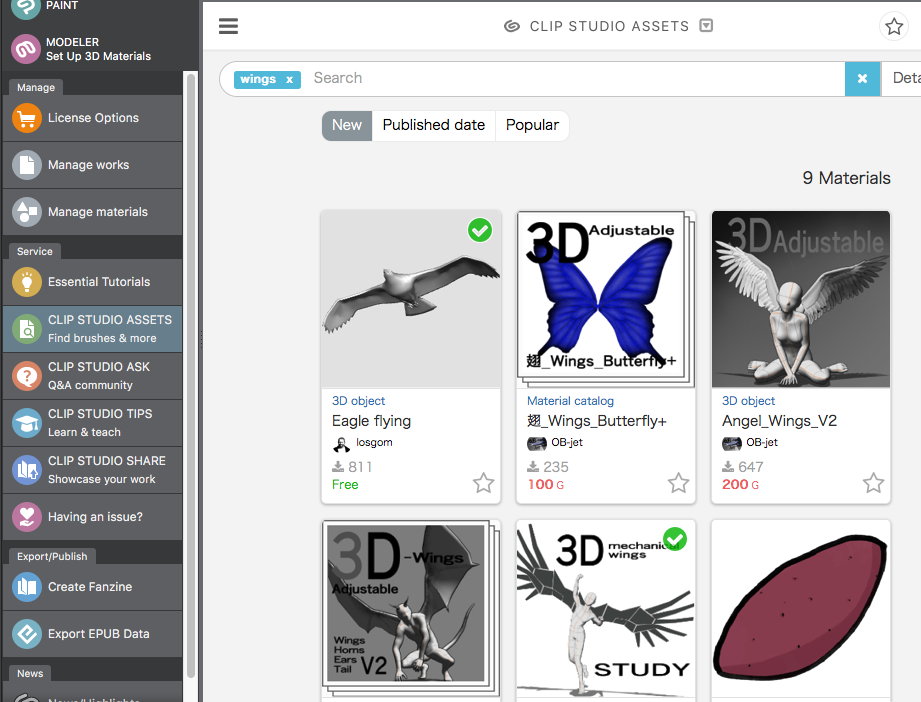Open the Angel_Wings_V2 title link
This screenshot has height=702, width=921.
779,421
